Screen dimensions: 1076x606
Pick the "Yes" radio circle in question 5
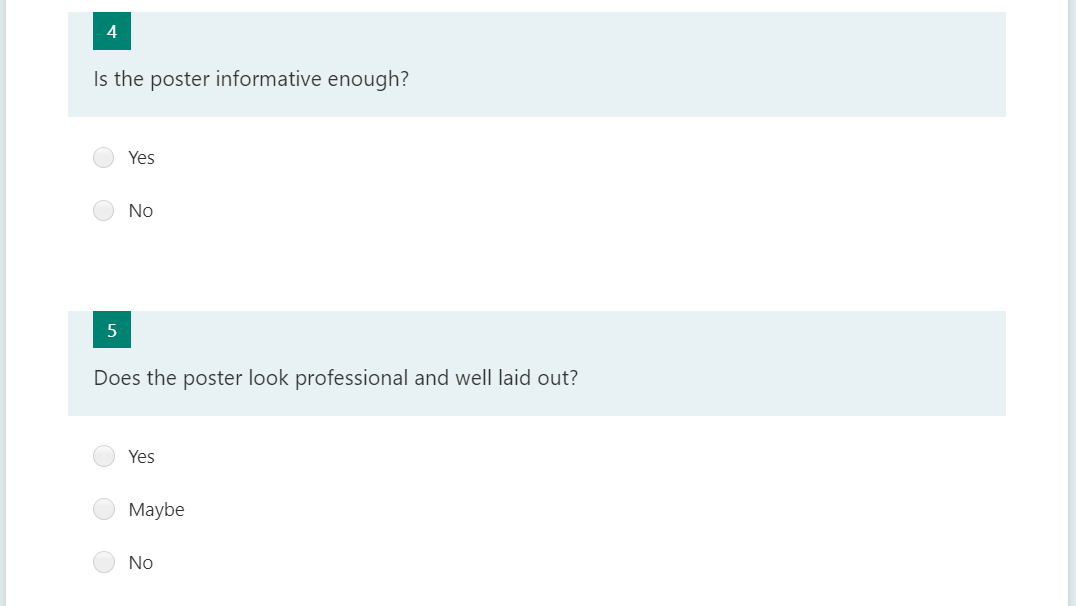tap(104, 457)
